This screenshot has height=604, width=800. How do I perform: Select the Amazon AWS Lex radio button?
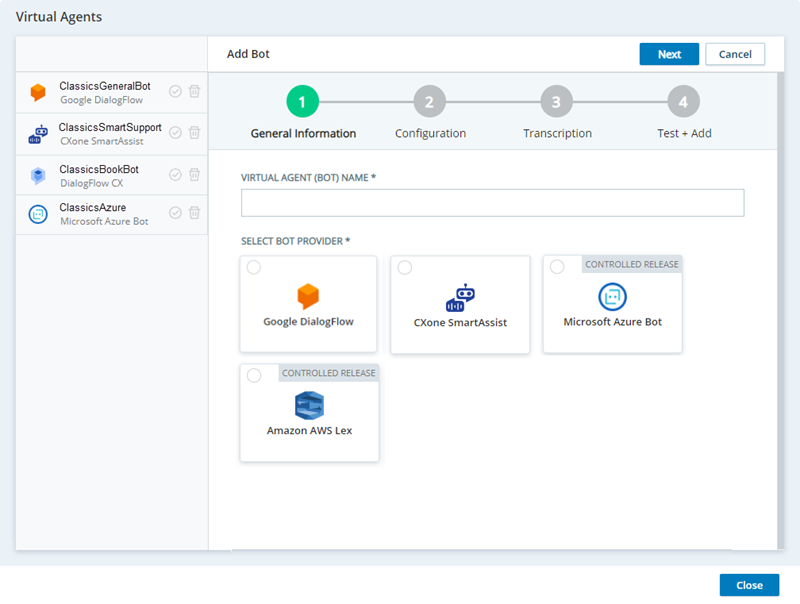[x=254, y=375]
